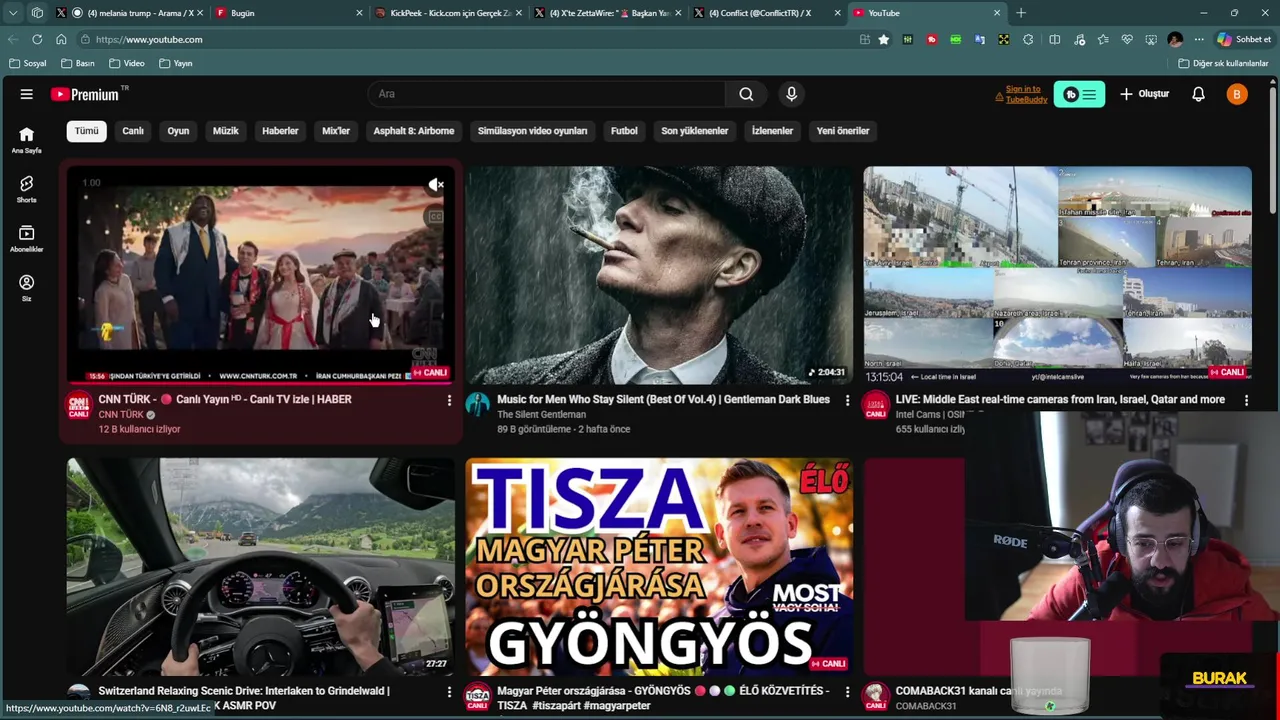1280x720 pixels.
Task: Open options for Middle East cameras video
Action: [x=1246, y=400]
